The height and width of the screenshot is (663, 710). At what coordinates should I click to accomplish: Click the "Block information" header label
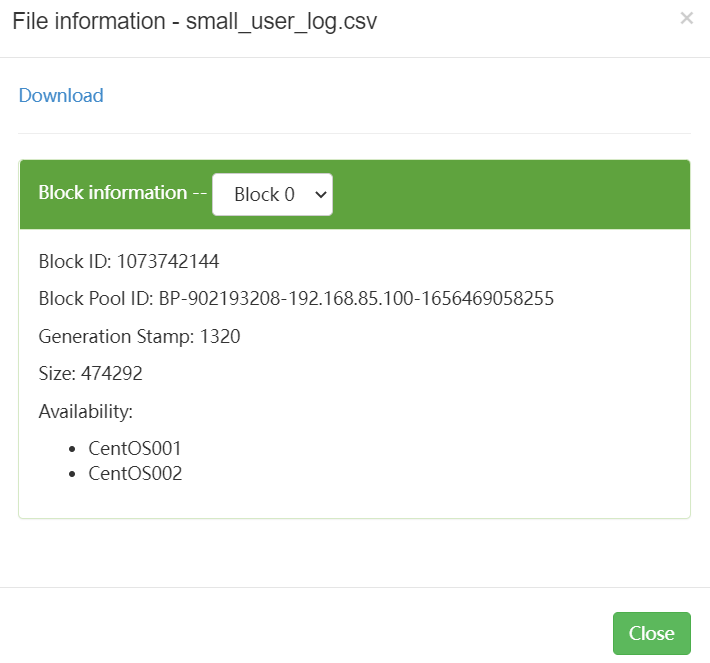[112, 193]
